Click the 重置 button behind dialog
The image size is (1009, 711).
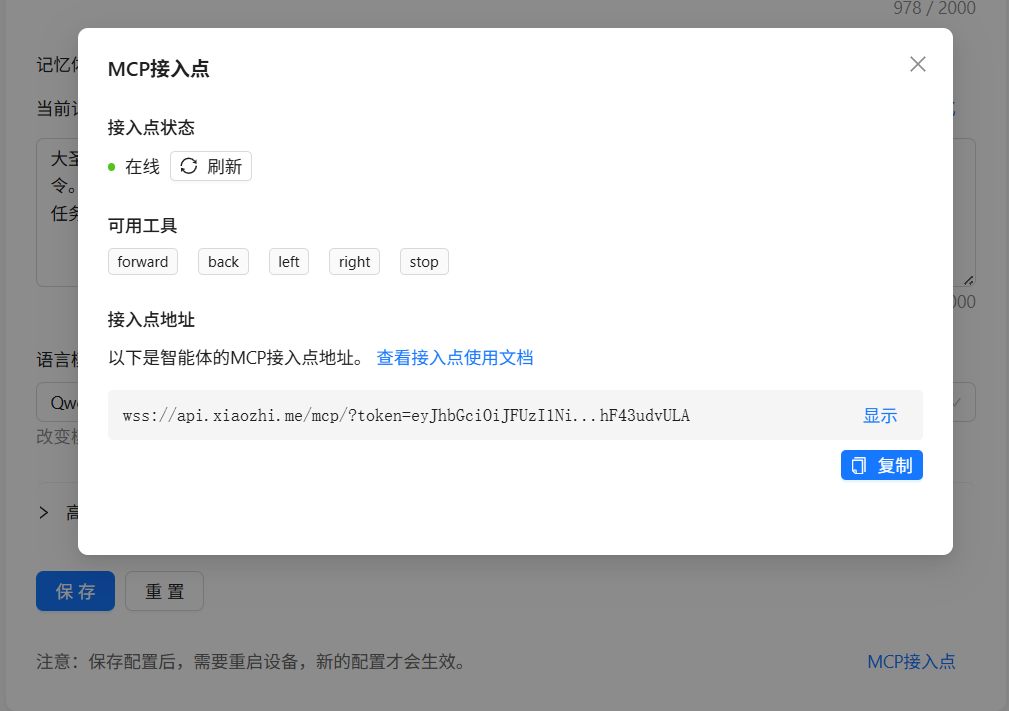tap(165, 591)
